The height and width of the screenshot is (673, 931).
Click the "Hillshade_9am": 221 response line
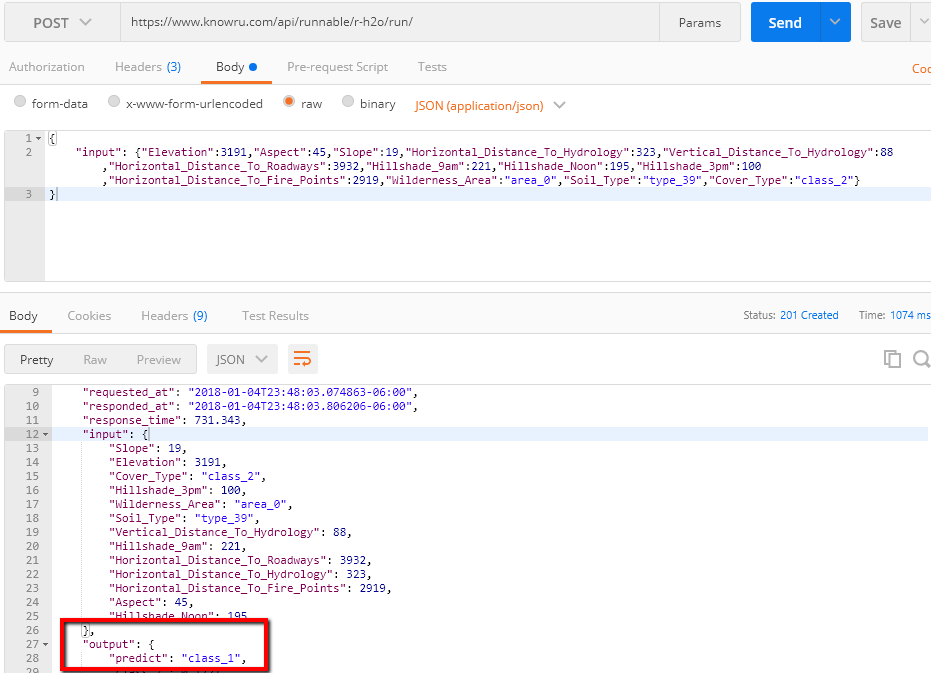click(178, 546)
